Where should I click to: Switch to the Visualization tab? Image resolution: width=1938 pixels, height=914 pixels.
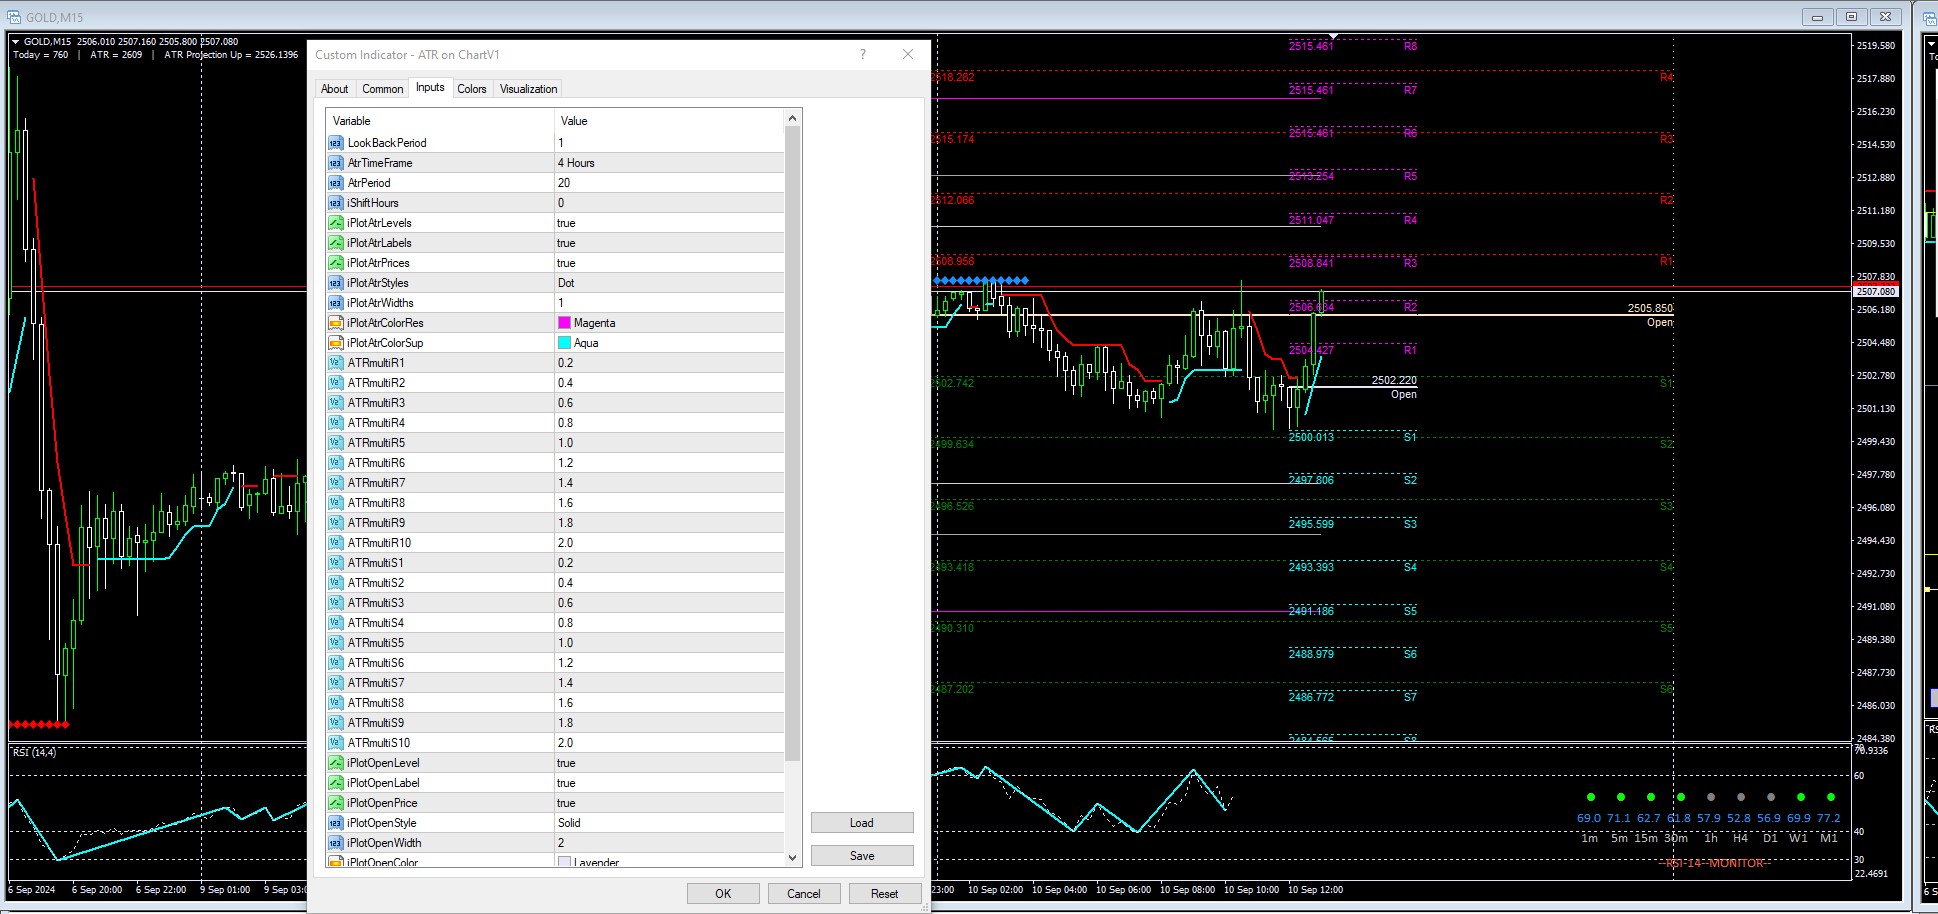coord(528,89)
